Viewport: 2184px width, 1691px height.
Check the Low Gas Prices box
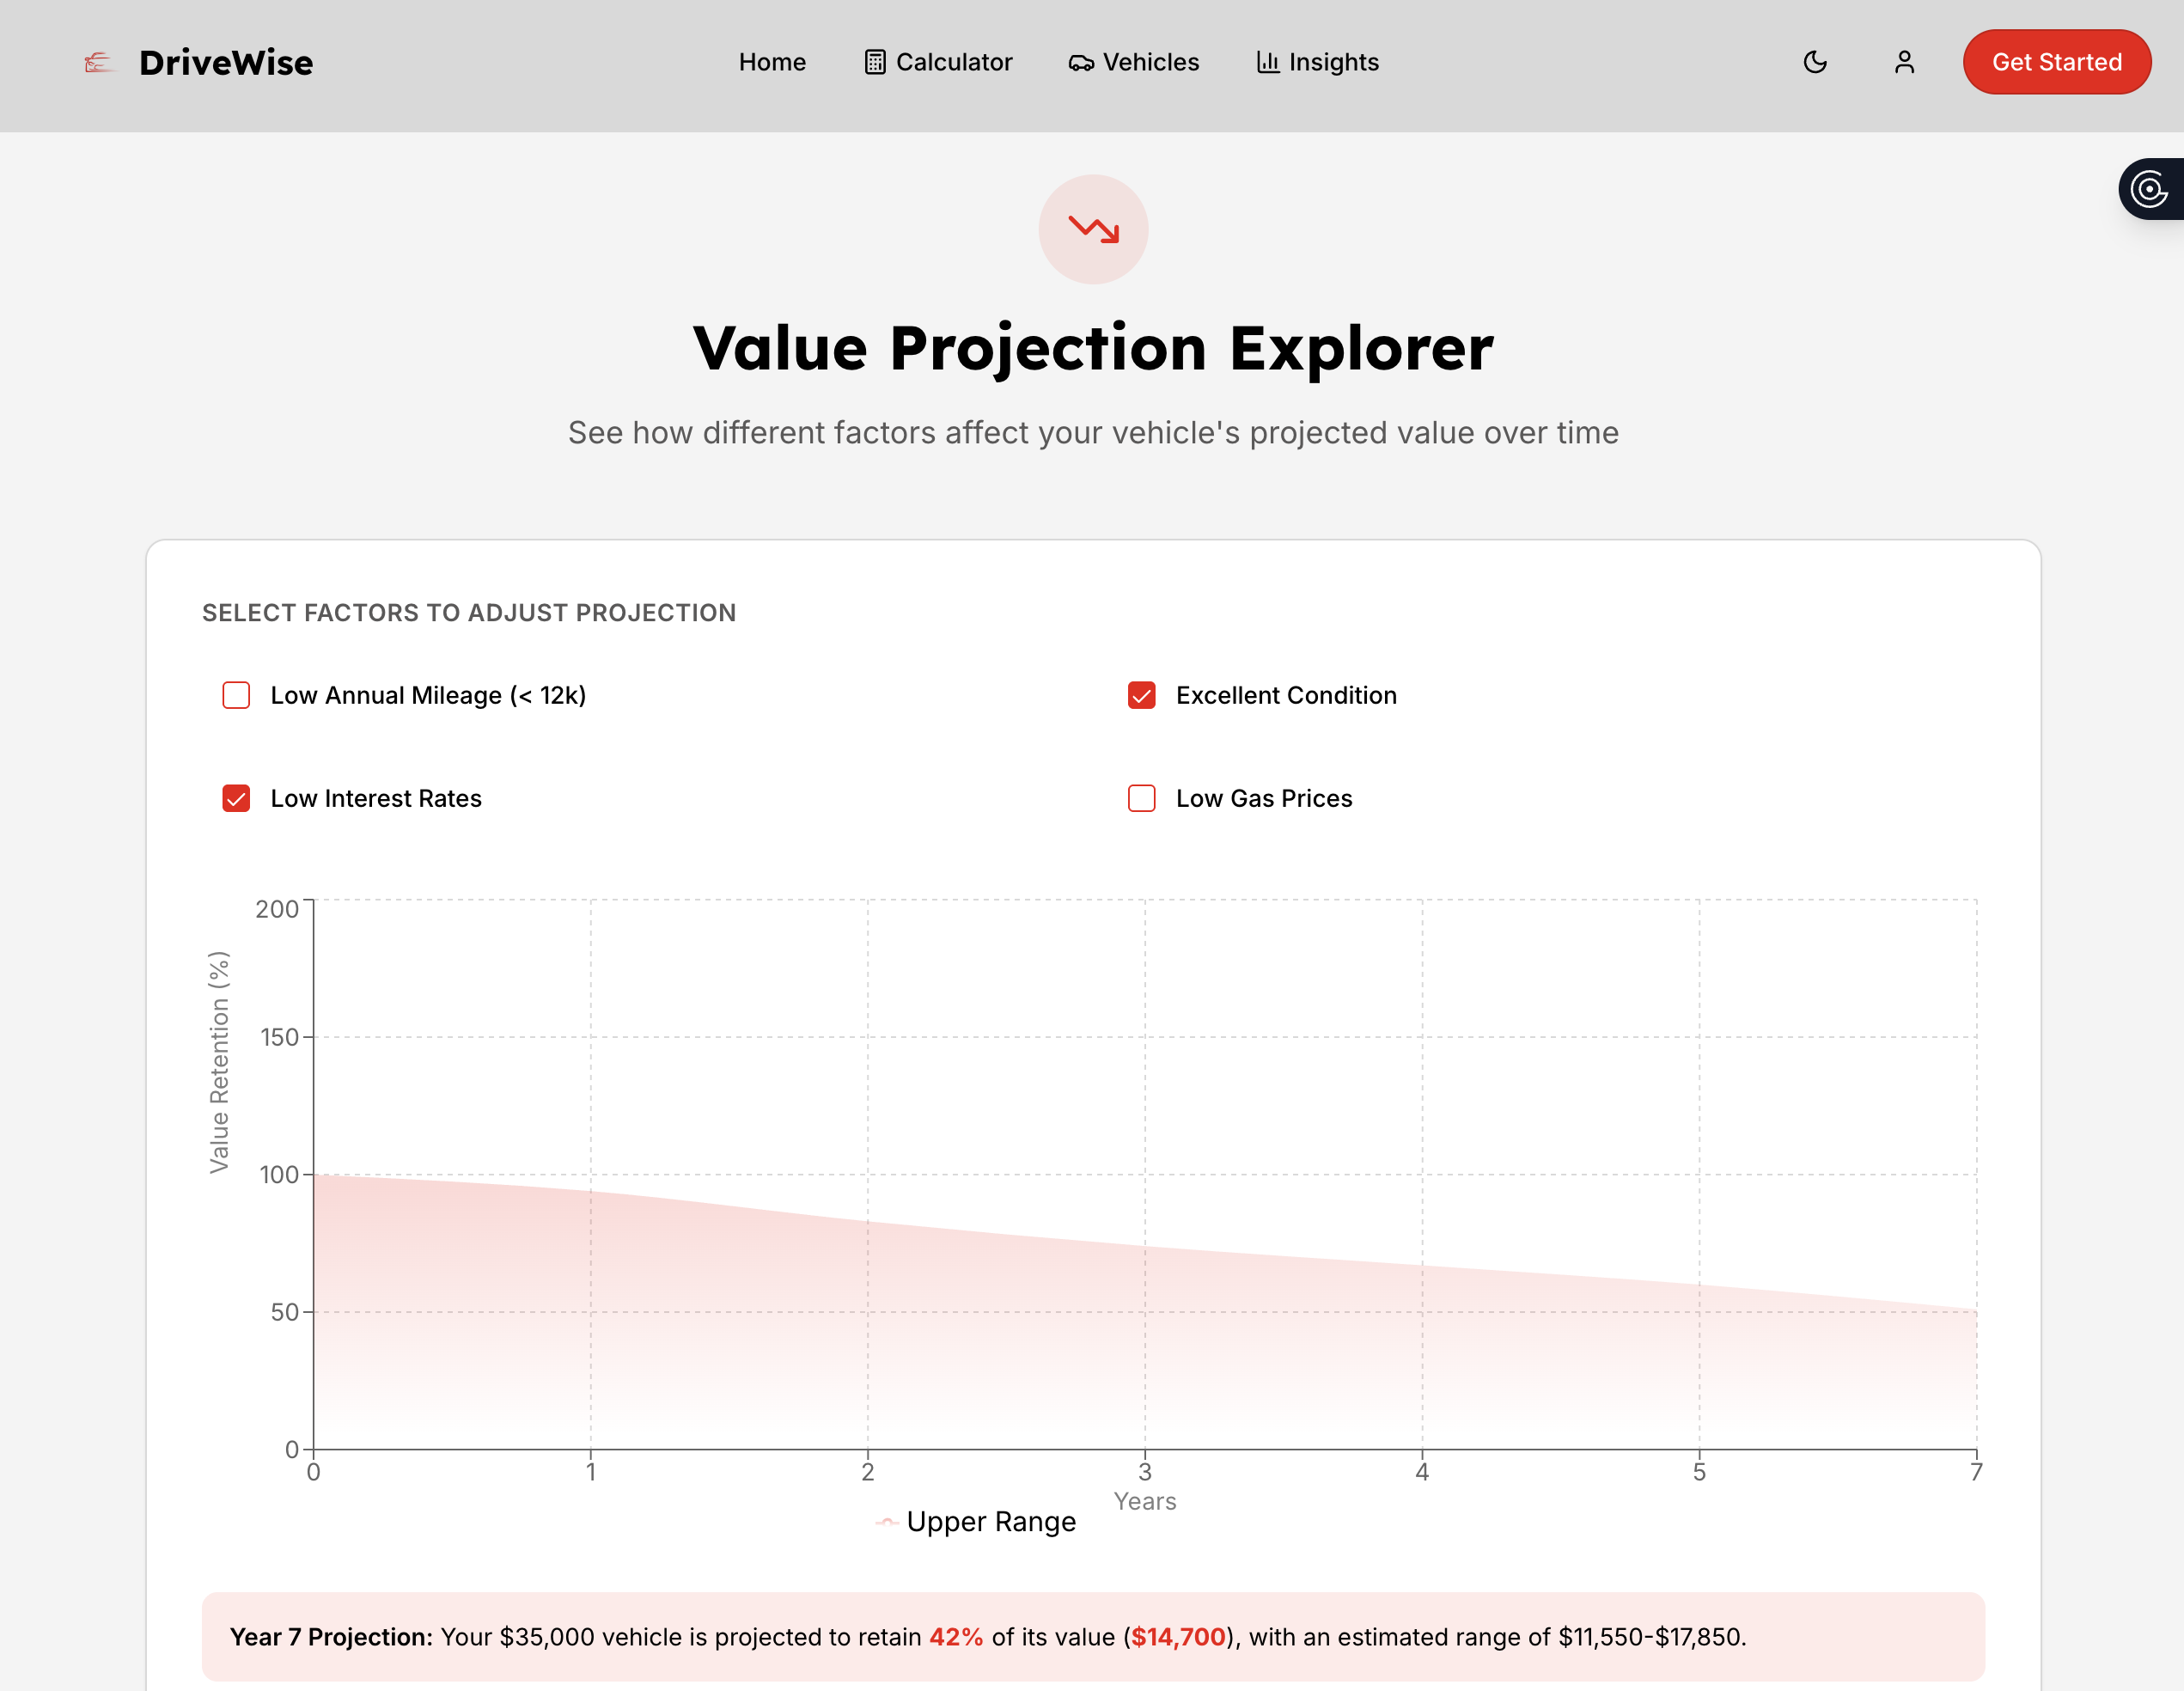1141,798
